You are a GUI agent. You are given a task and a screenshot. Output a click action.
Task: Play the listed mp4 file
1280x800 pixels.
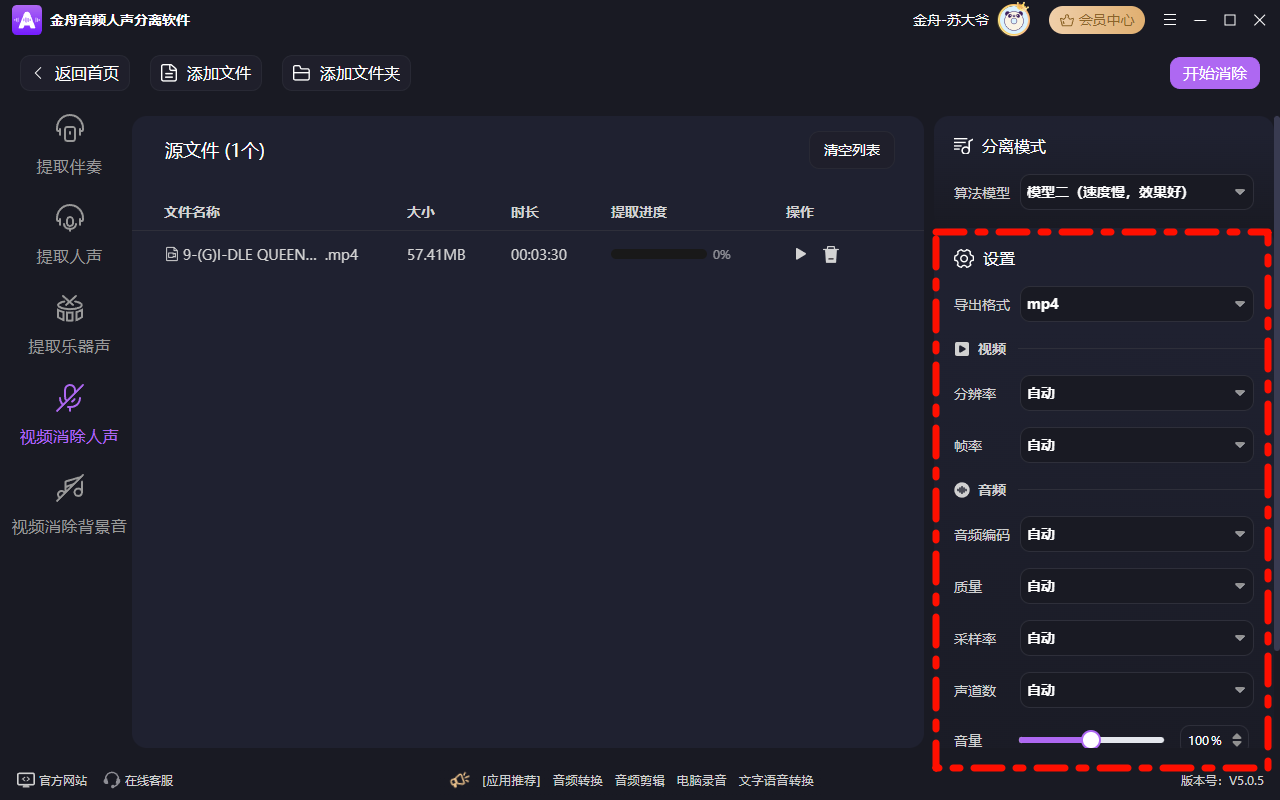pos(800,255)
